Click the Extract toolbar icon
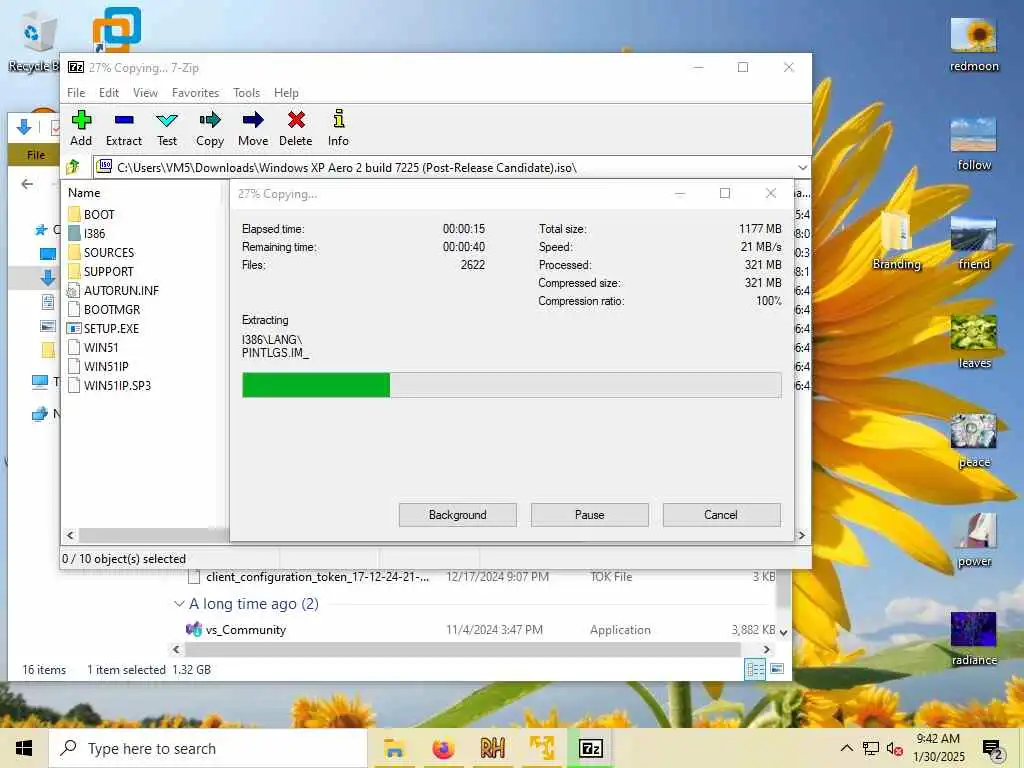 tap(123, 128)
